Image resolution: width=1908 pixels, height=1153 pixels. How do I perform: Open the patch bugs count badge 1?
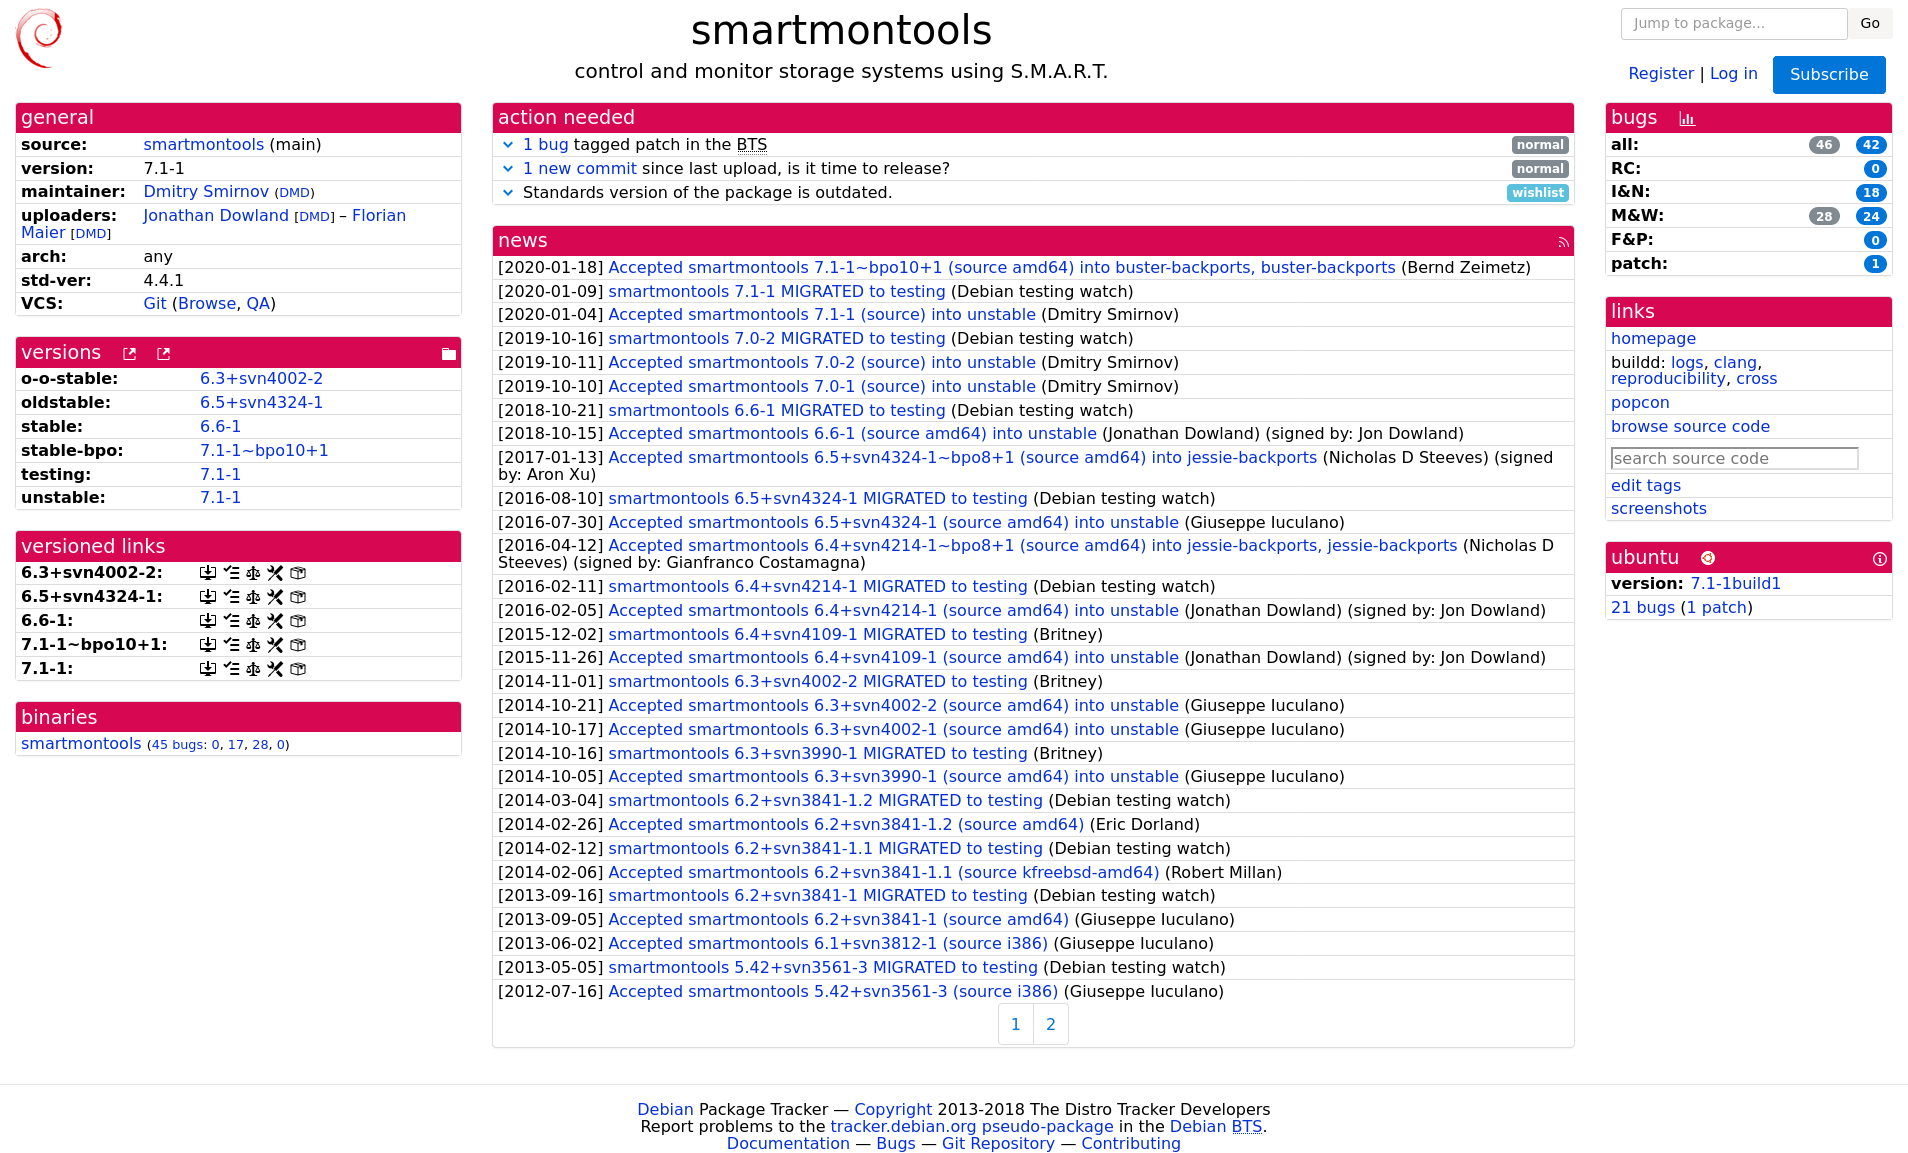(1875, 264)
